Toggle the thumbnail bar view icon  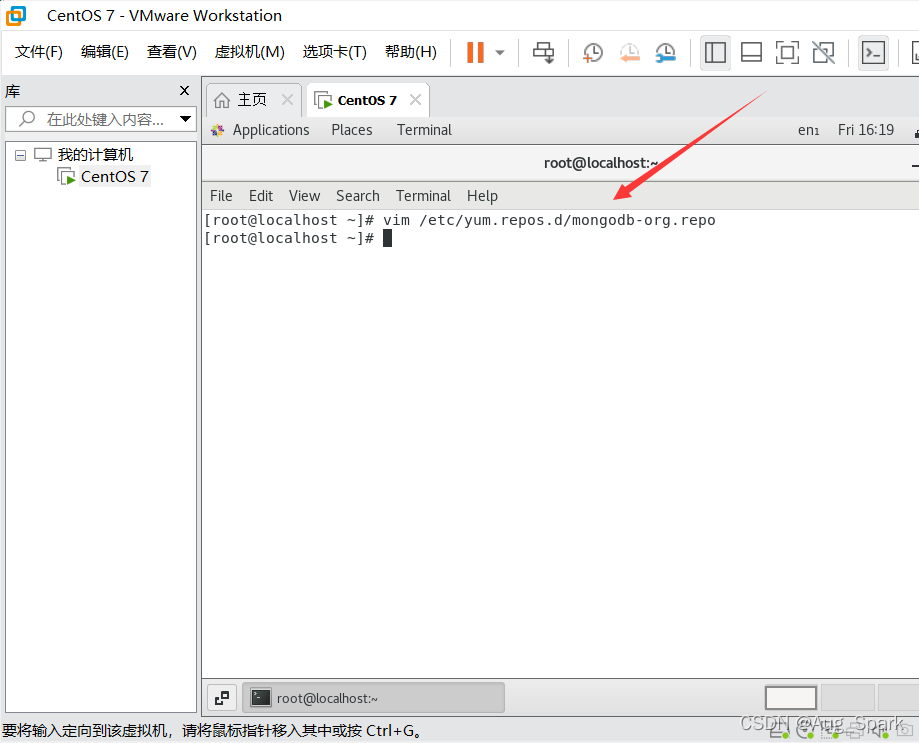tap(751, 52)
